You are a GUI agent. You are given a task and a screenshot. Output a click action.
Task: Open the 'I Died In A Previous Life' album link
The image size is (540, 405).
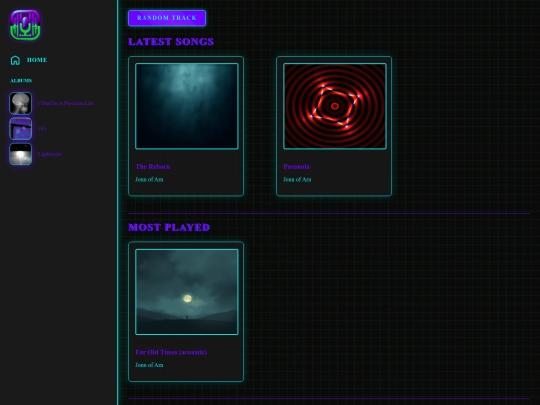click(66, 103)
